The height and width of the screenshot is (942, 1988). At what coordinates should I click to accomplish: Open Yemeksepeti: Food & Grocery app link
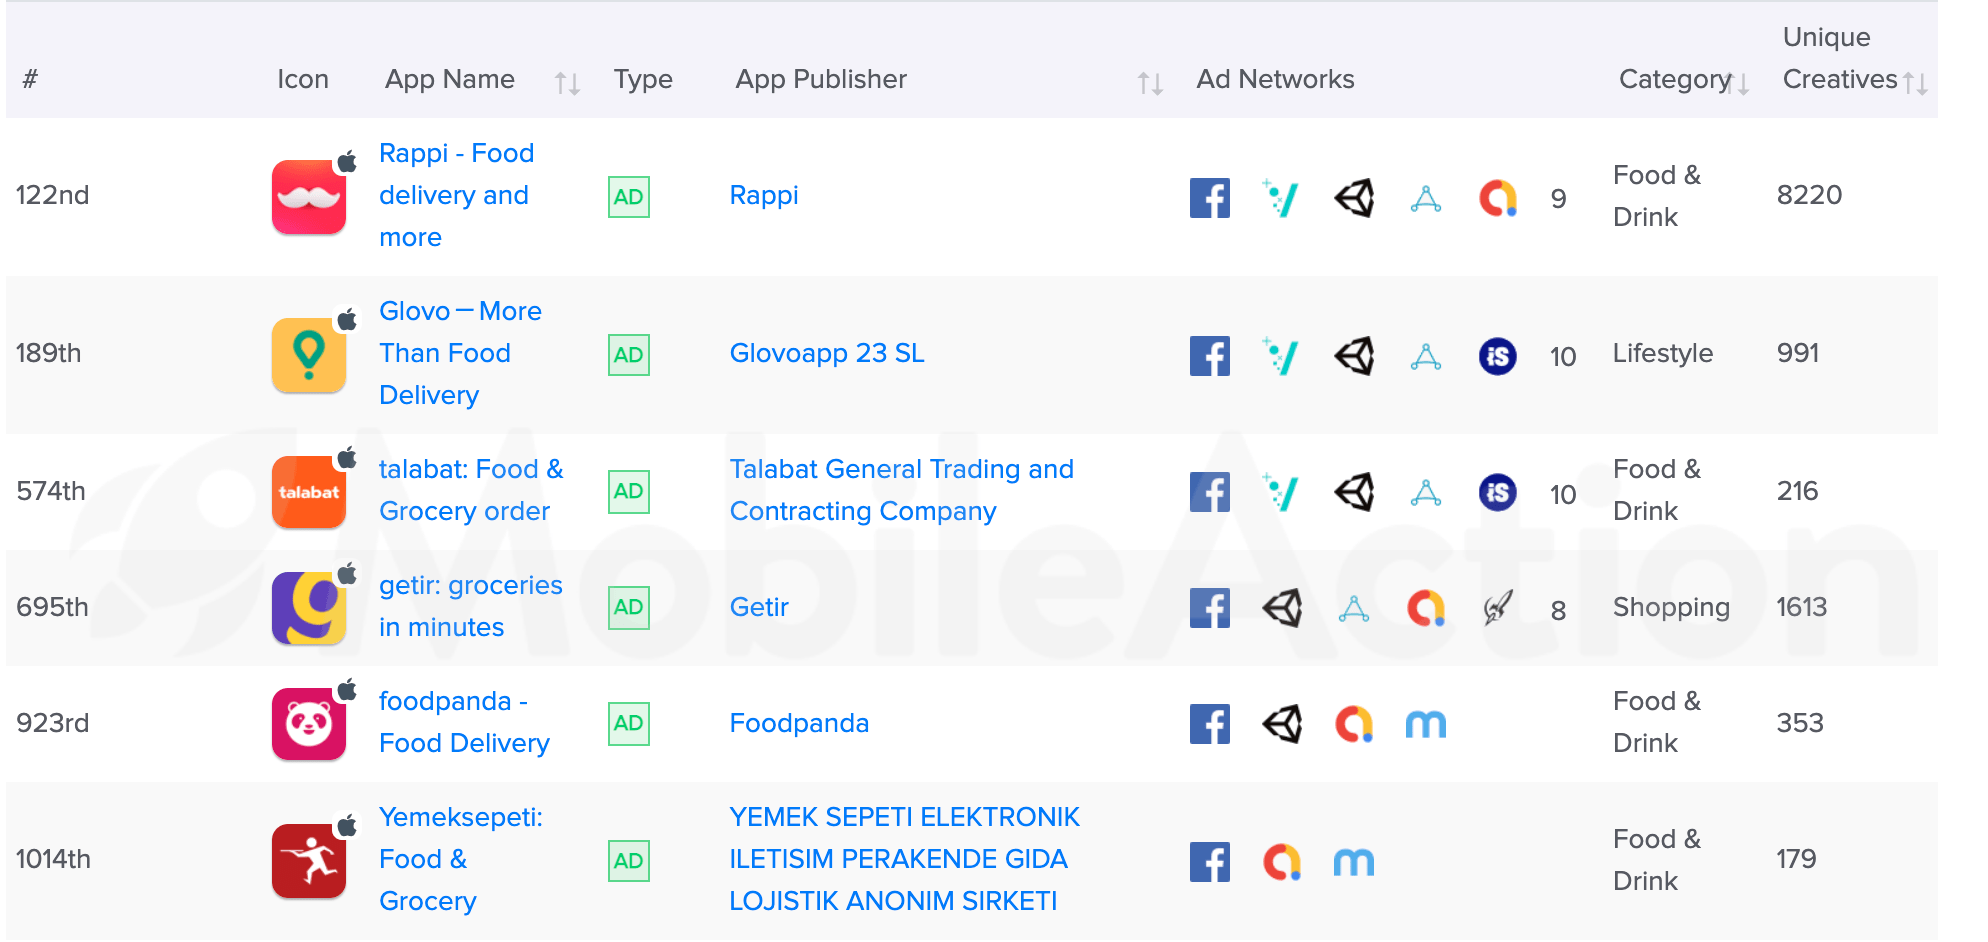(x=460, y=859)
